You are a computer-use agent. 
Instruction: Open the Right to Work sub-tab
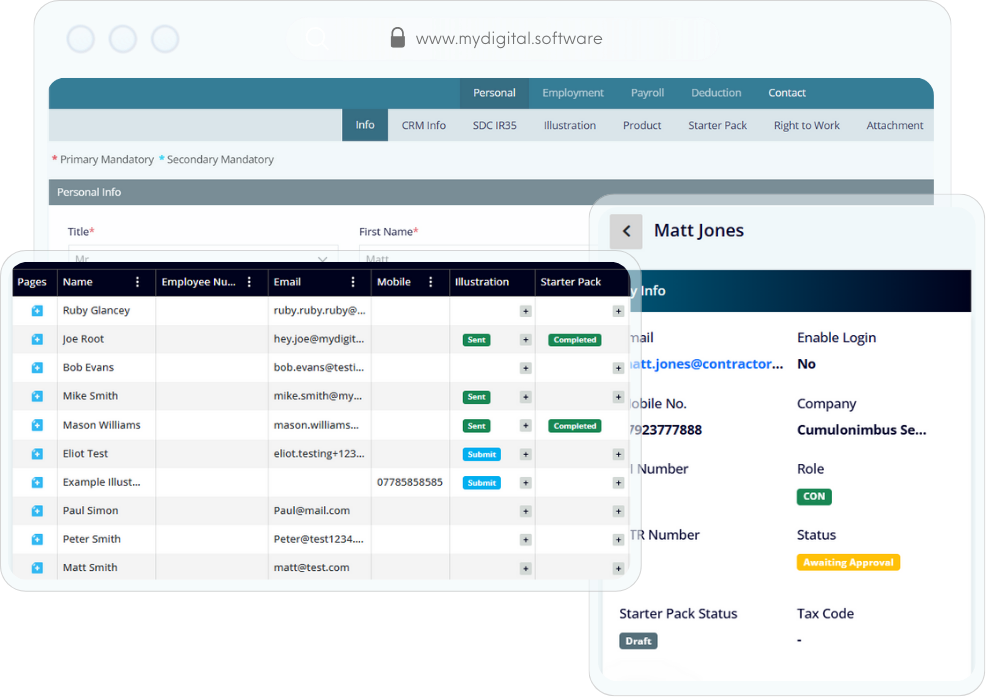[x=806, y=126]
